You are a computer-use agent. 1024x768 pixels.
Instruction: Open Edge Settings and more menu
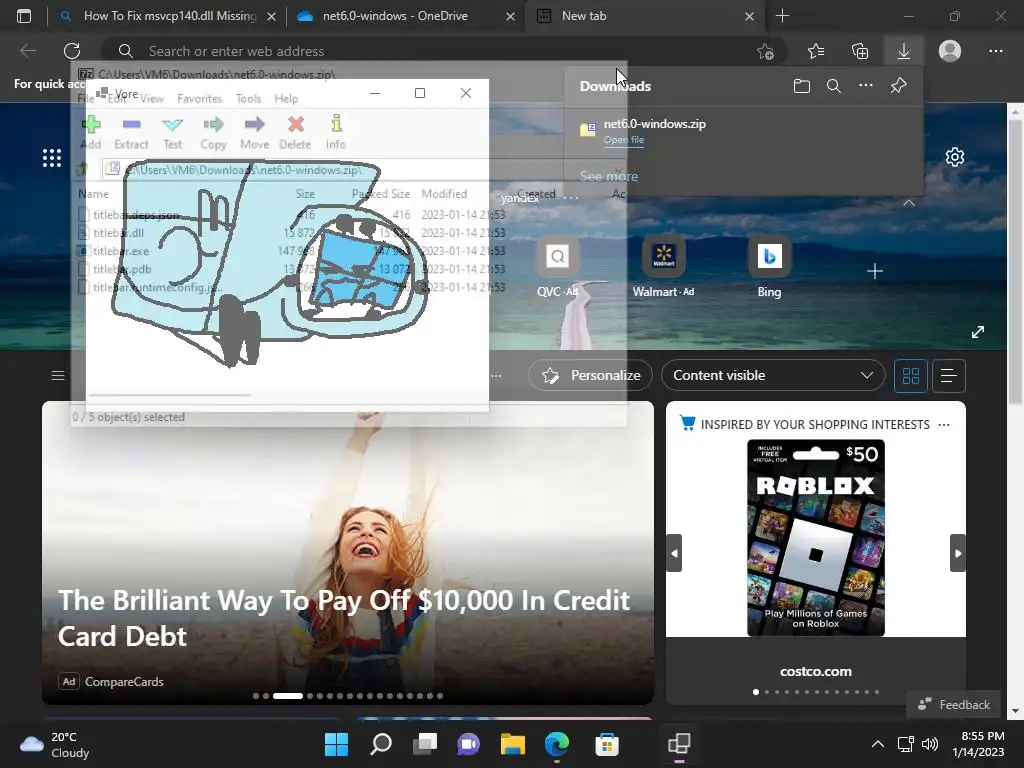point(995,51)
